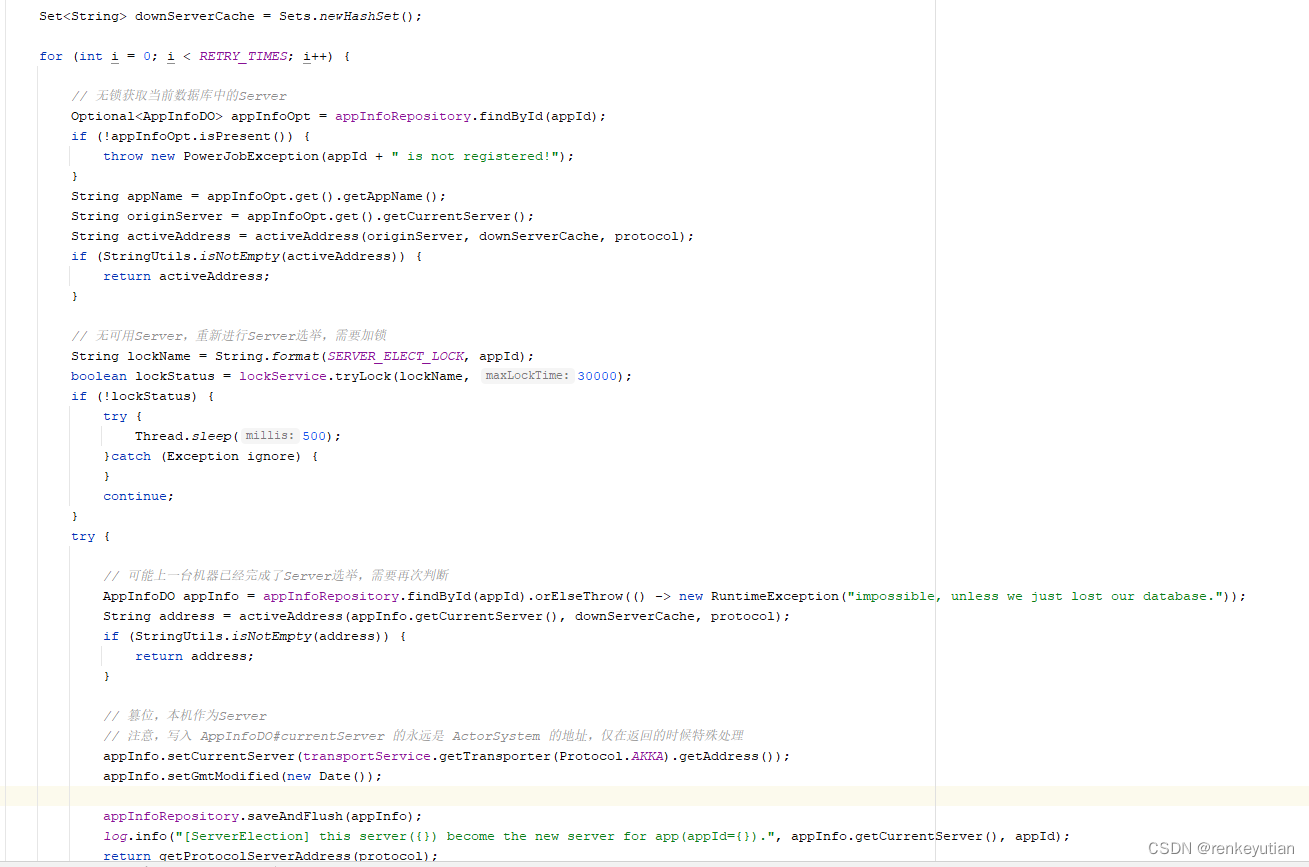The height and width of the screenshot is (867, 1309).
Task: Click the orElseThrow method call
Action: pyautogui.click(x=579, y=596)
